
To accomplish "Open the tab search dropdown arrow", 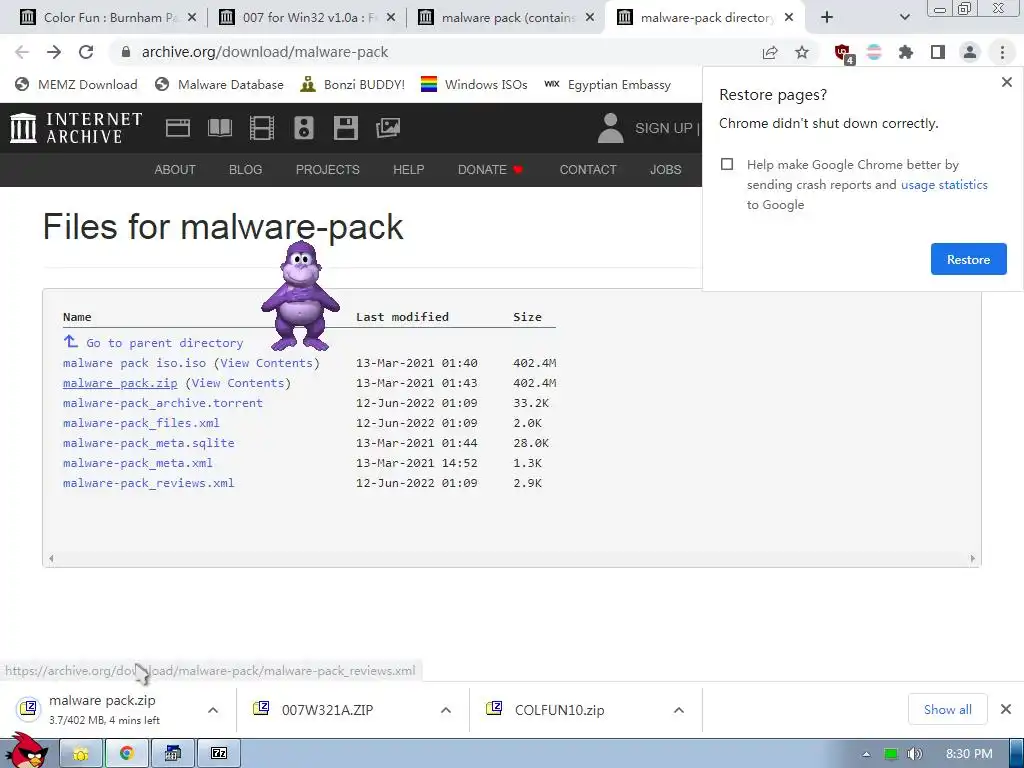I will click(904, 18).
